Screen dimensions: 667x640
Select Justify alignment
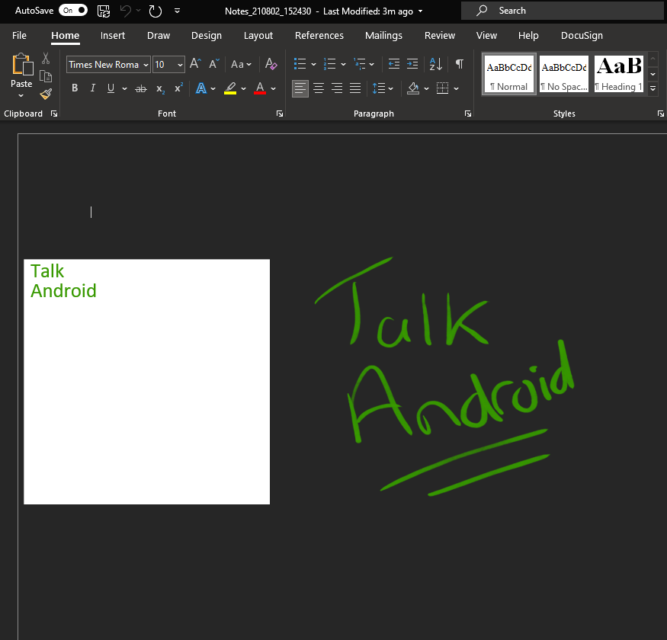[x=355, y=88]
